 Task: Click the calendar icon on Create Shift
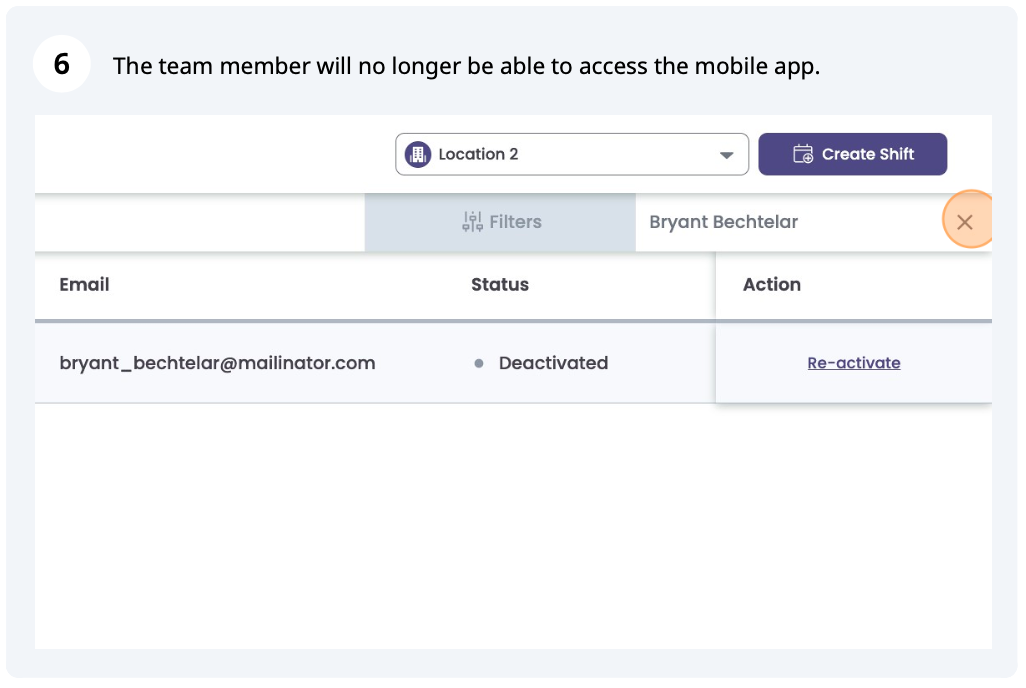(802, 154)
